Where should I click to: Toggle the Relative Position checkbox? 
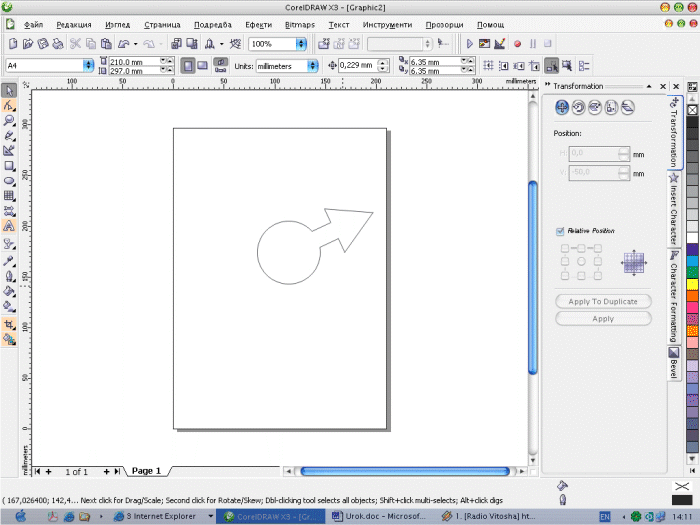[x=560, y=231]
